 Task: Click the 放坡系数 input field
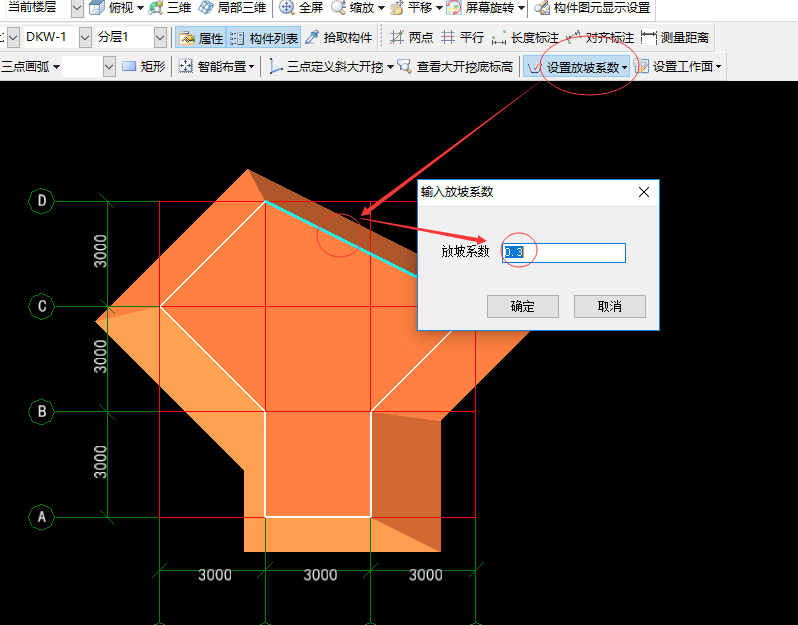click(x=564, y=252)
